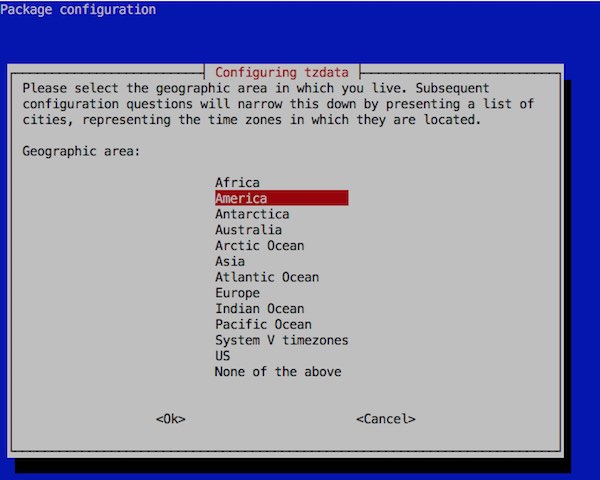Image resolution: width=600 pixels, height=480 pixels.
Task: Select Africa in the geographic area list
Action: tap(237, 183)
